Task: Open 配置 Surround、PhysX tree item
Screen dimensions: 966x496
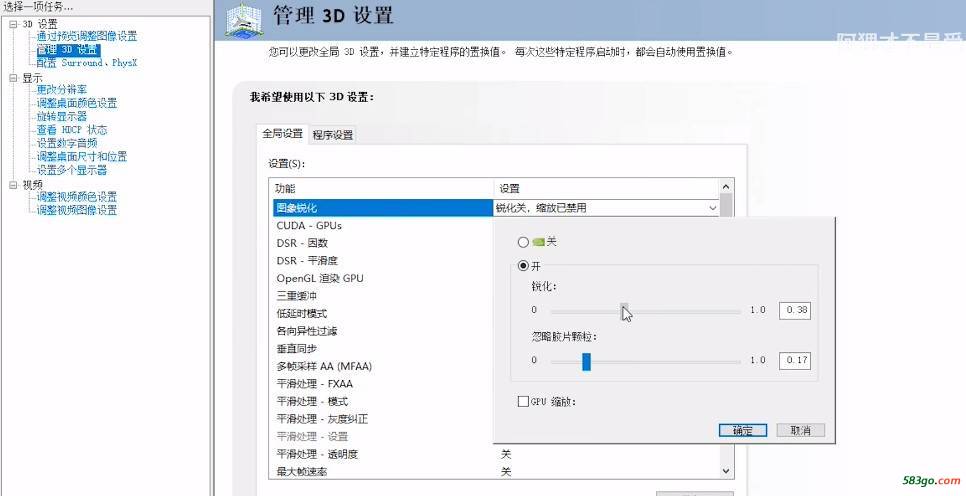Action: 86,63
